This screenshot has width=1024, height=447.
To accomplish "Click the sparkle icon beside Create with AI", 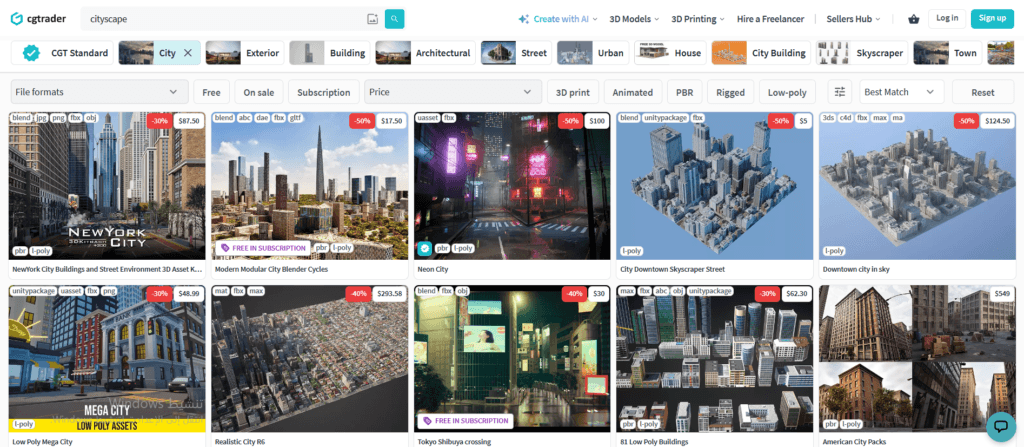I will [523, 19].
